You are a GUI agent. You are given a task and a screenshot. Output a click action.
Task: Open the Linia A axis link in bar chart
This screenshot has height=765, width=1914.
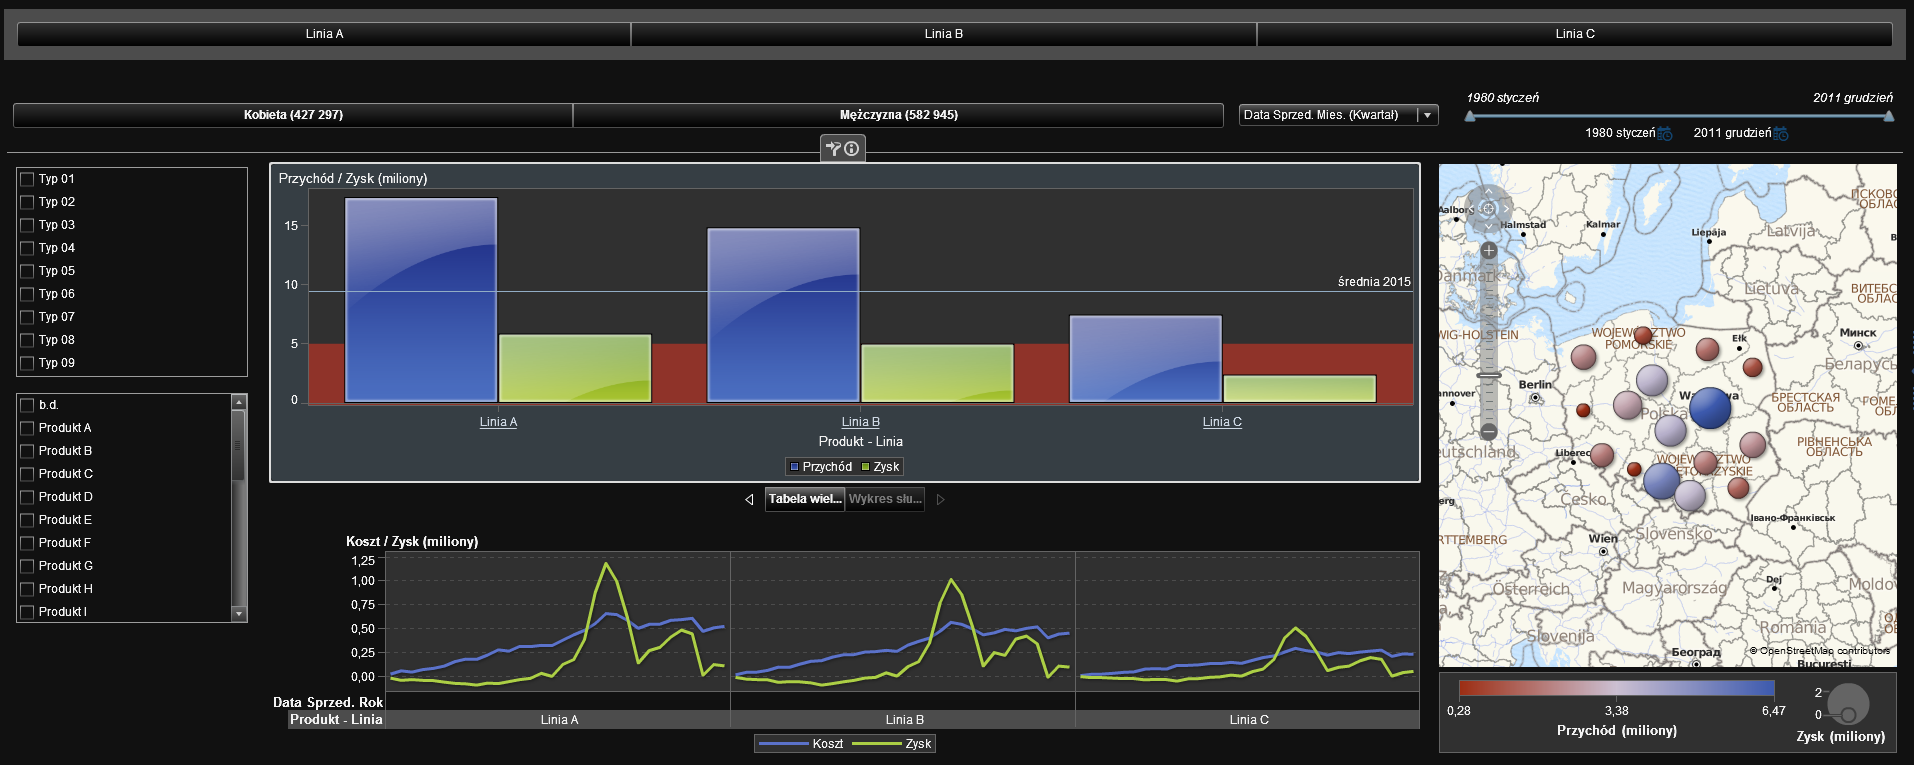click(x=498, y=422)
